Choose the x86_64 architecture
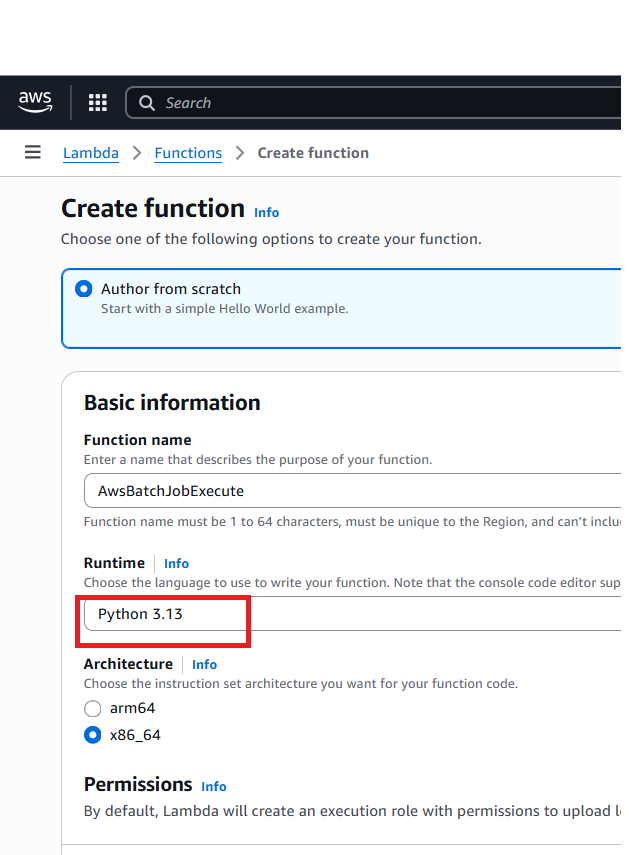The width and height of the screenshot is (629, 855). [x=93, y=735]
